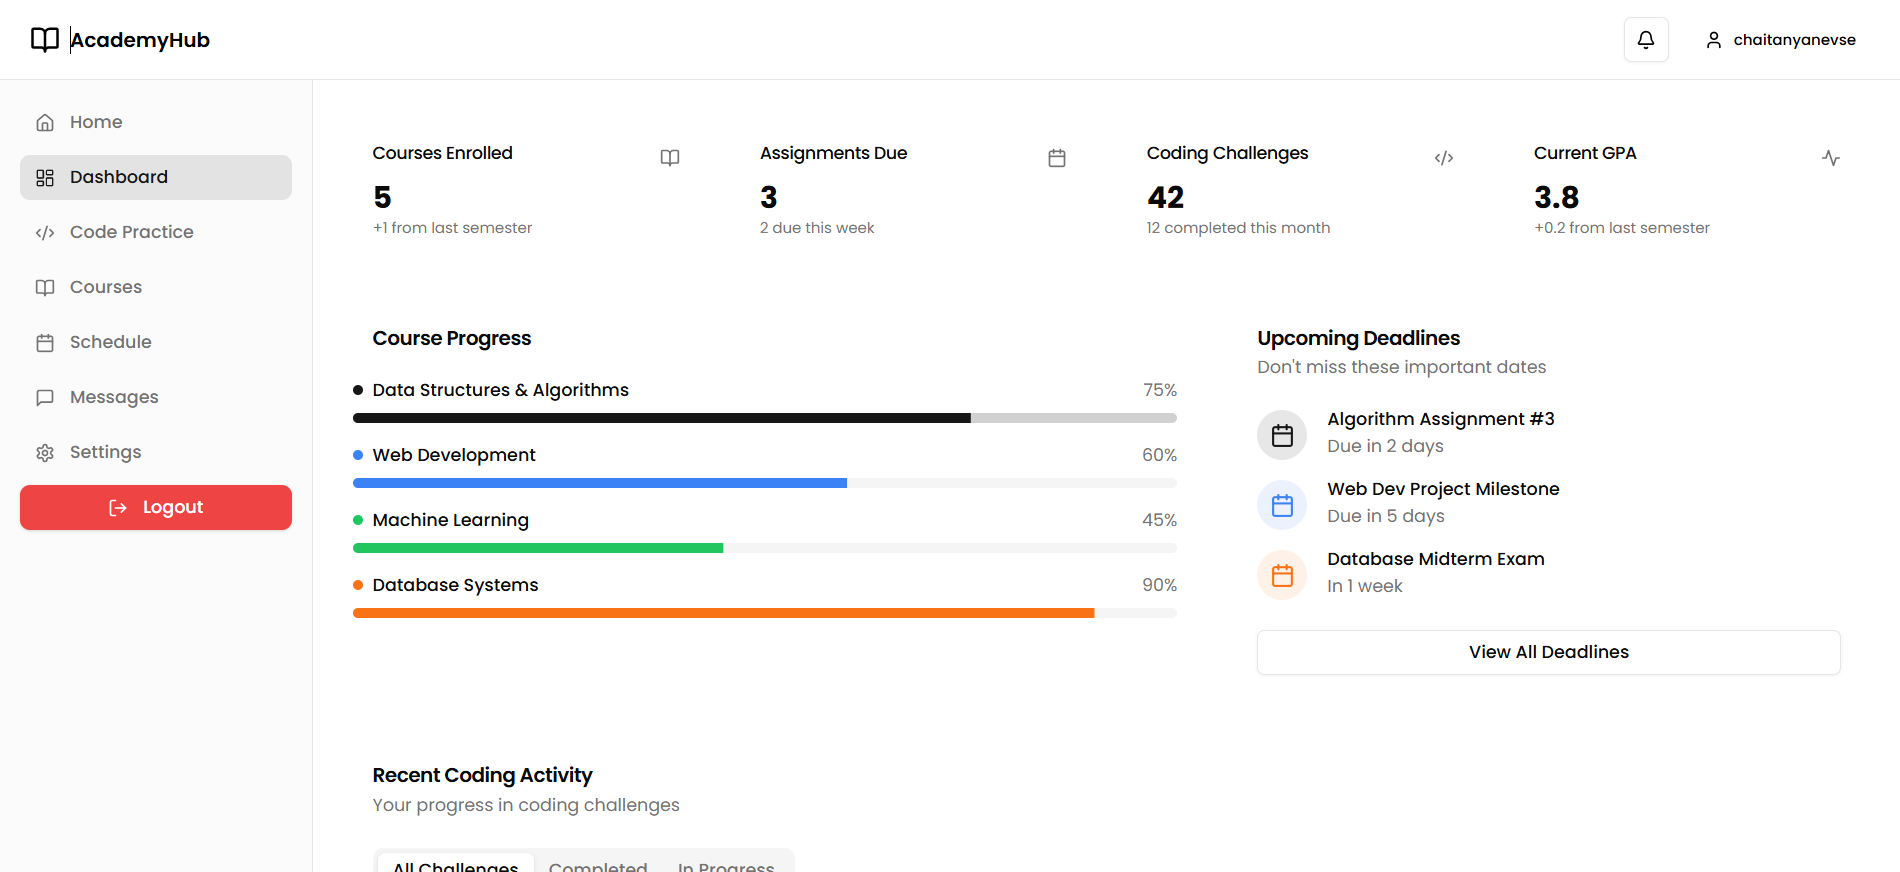Open Settings from the sidebar

point(105,452)
